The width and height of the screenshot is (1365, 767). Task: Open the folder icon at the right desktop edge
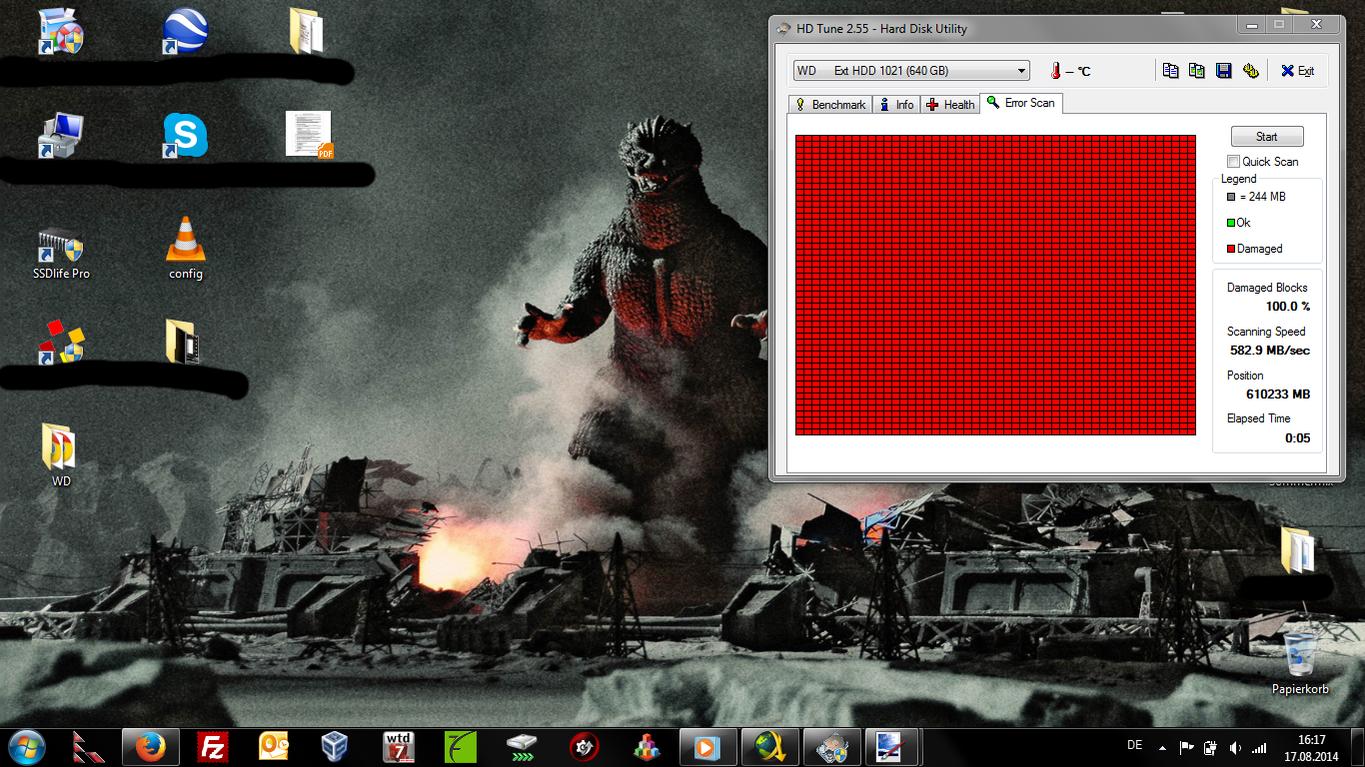click(x=1298, y=550)
